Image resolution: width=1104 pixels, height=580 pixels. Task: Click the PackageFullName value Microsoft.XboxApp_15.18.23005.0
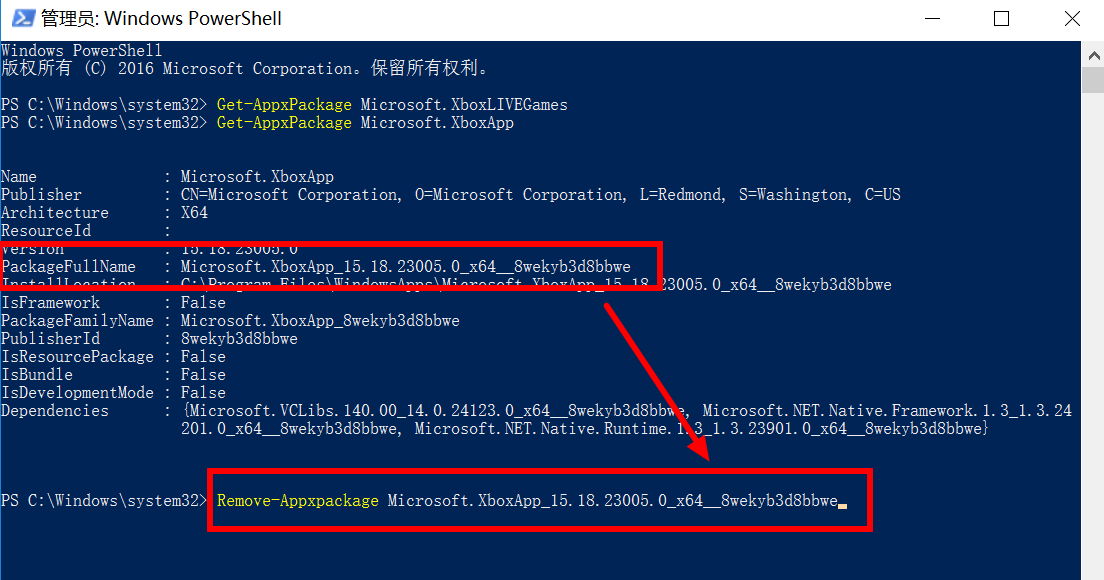point(406,267)
